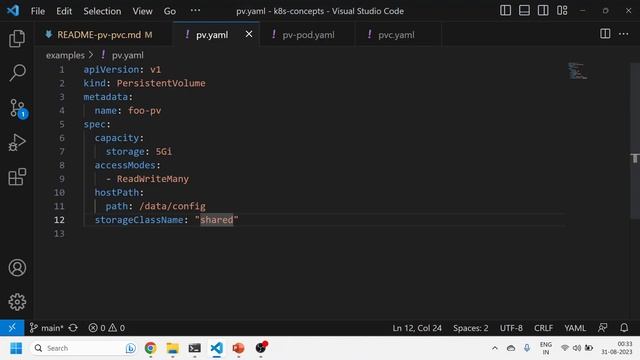Click the editor vertical scrollbar

[x=635, y=141]
